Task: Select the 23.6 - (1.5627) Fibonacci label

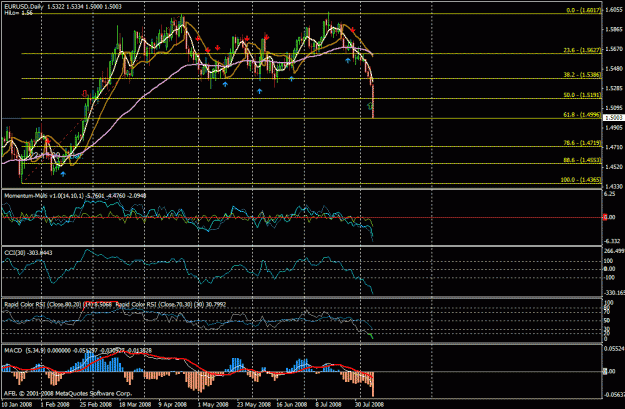Action: 582,50
